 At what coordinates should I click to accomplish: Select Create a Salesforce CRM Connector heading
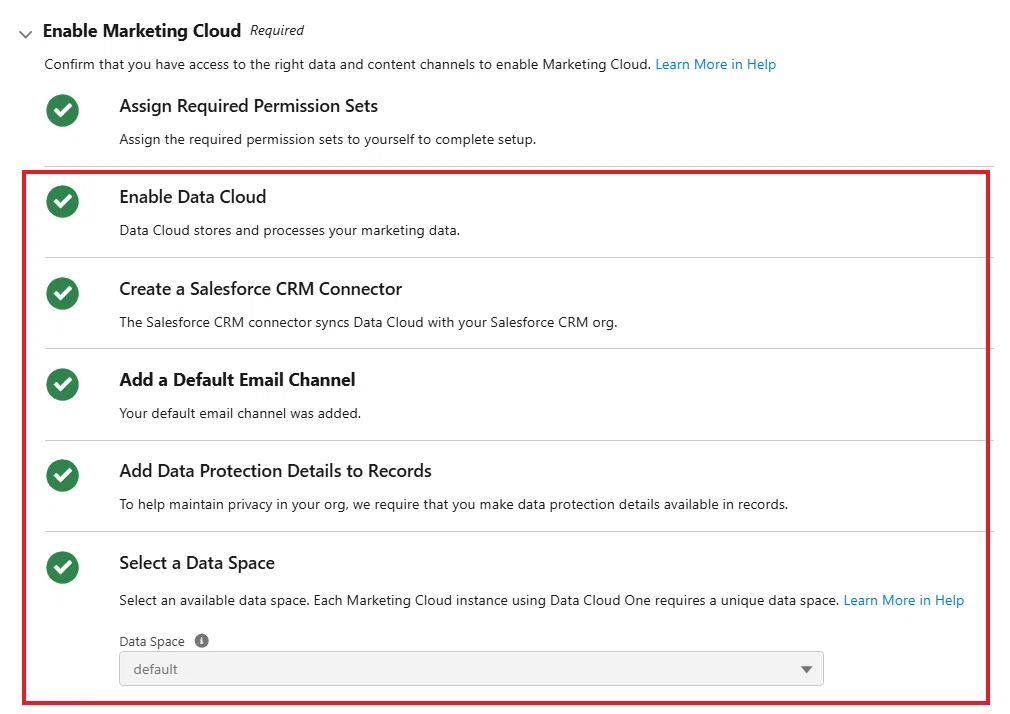260,289
